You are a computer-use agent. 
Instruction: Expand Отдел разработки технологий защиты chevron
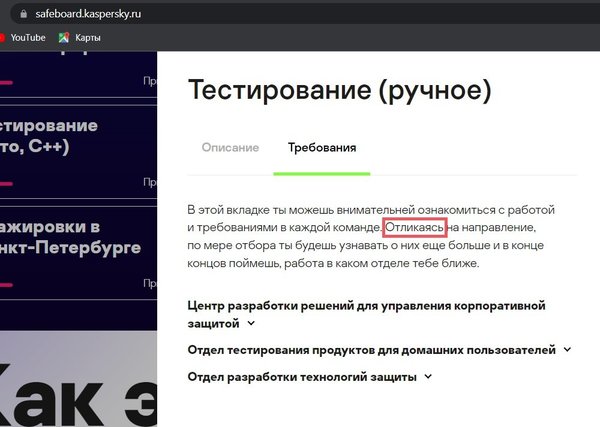[428, 376]
